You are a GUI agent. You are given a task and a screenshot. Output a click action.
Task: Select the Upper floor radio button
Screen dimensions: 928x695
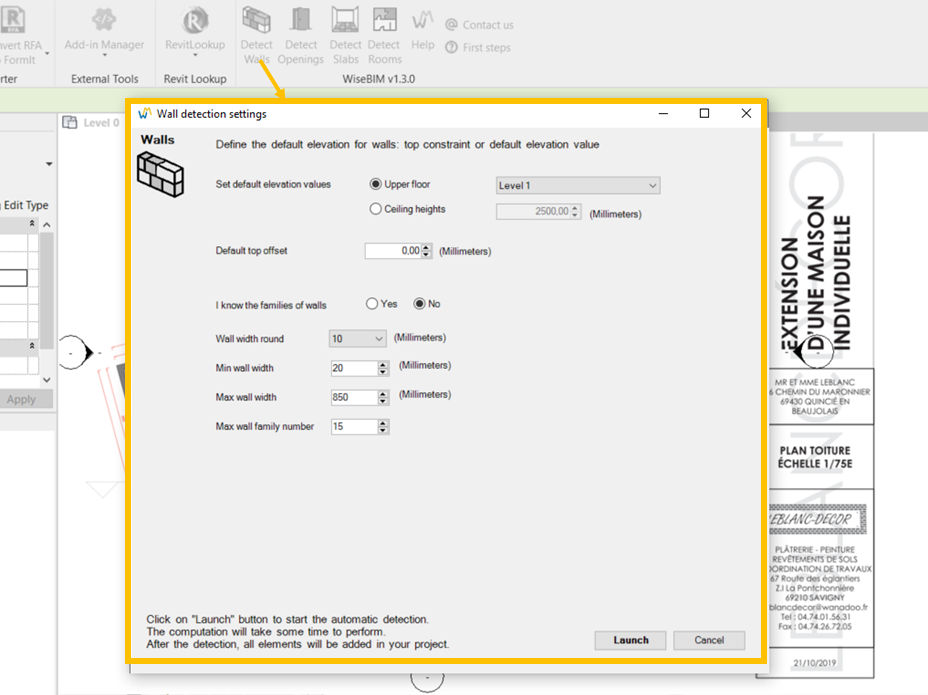pyautogui.click(x=375, y=184)
